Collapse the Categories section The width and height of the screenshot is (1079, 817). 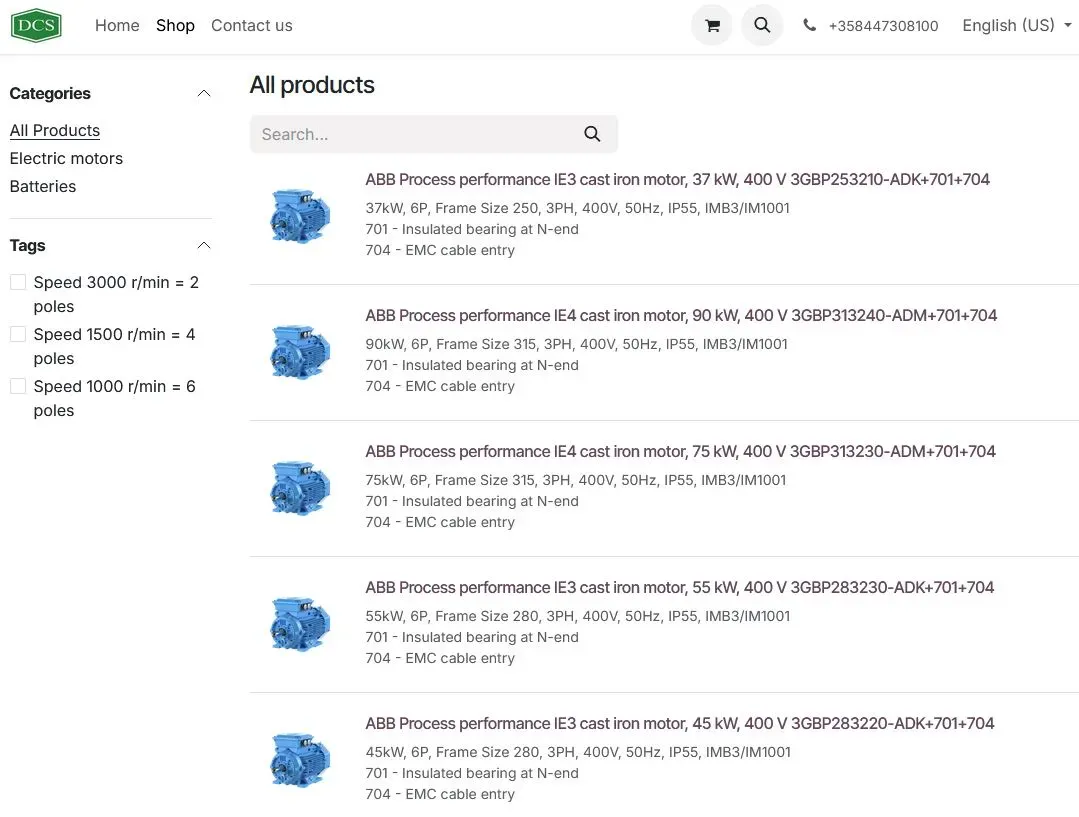204,94
